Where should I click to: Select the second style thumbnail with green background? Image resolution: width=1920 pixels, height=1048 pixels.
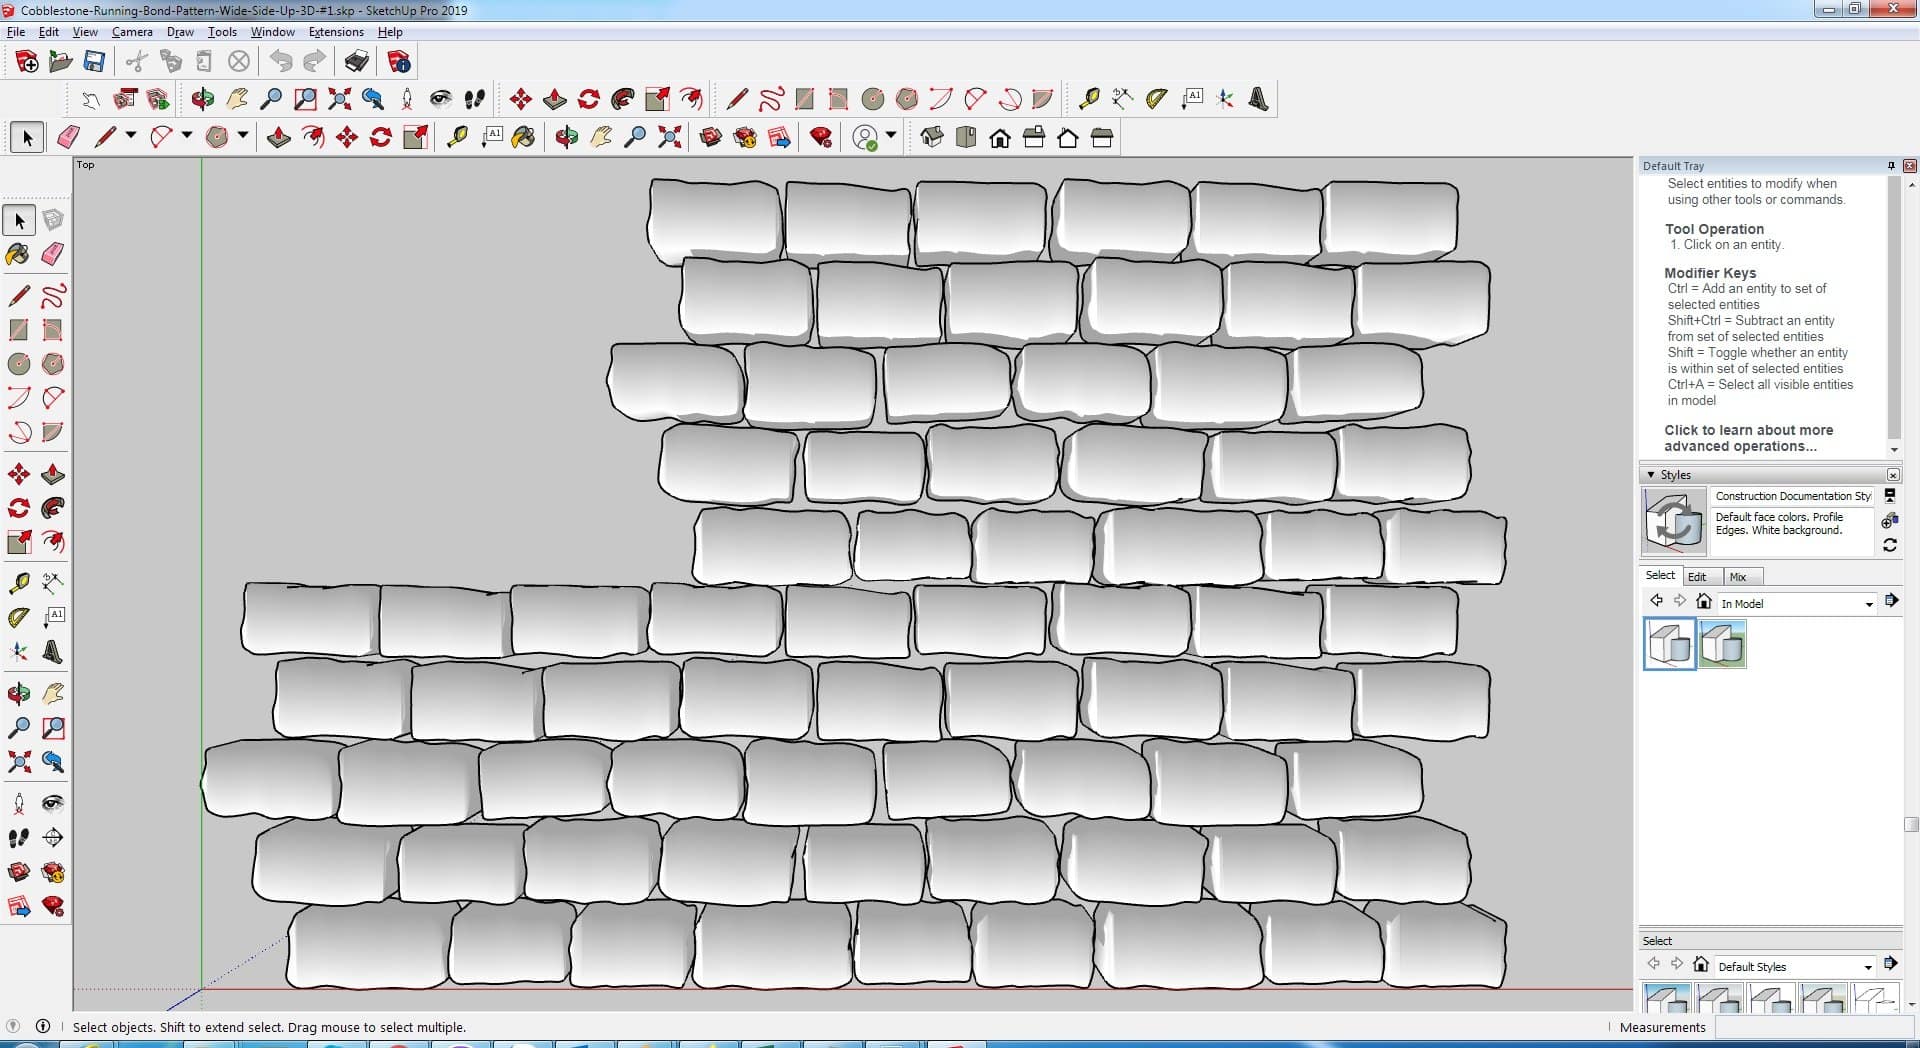(x=1721, y=644)
